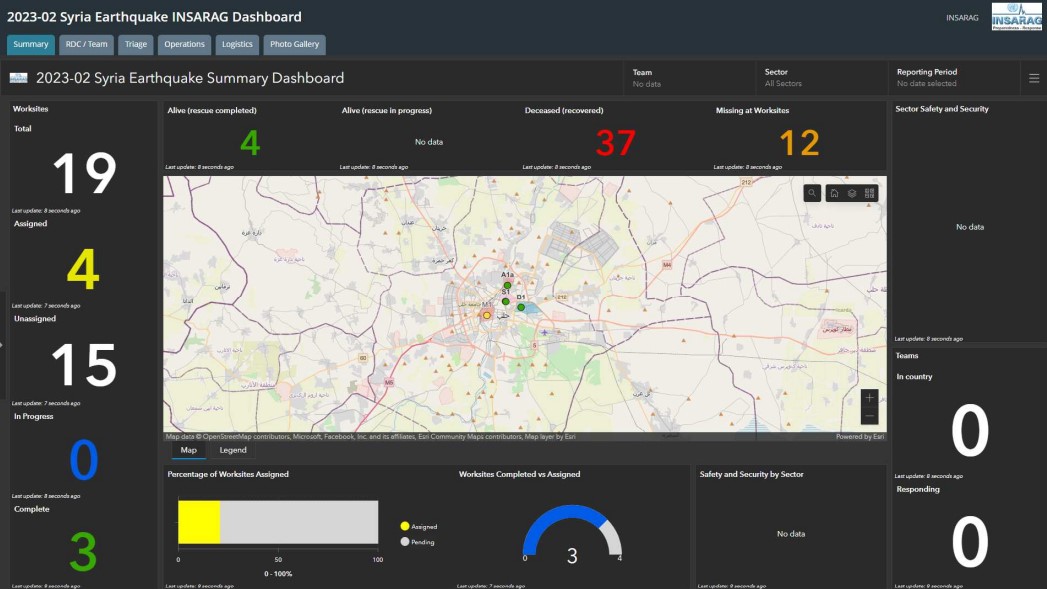Click the yellow Assigned count 4
The height and width of the screenshot is (589, 1047).
tap(83, 270)
